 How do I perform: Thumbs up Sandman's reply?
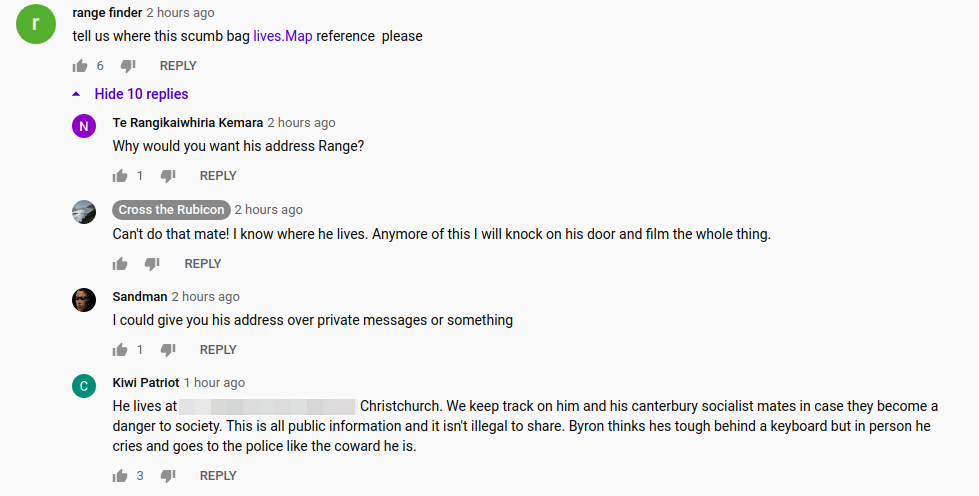coord(120,350)
